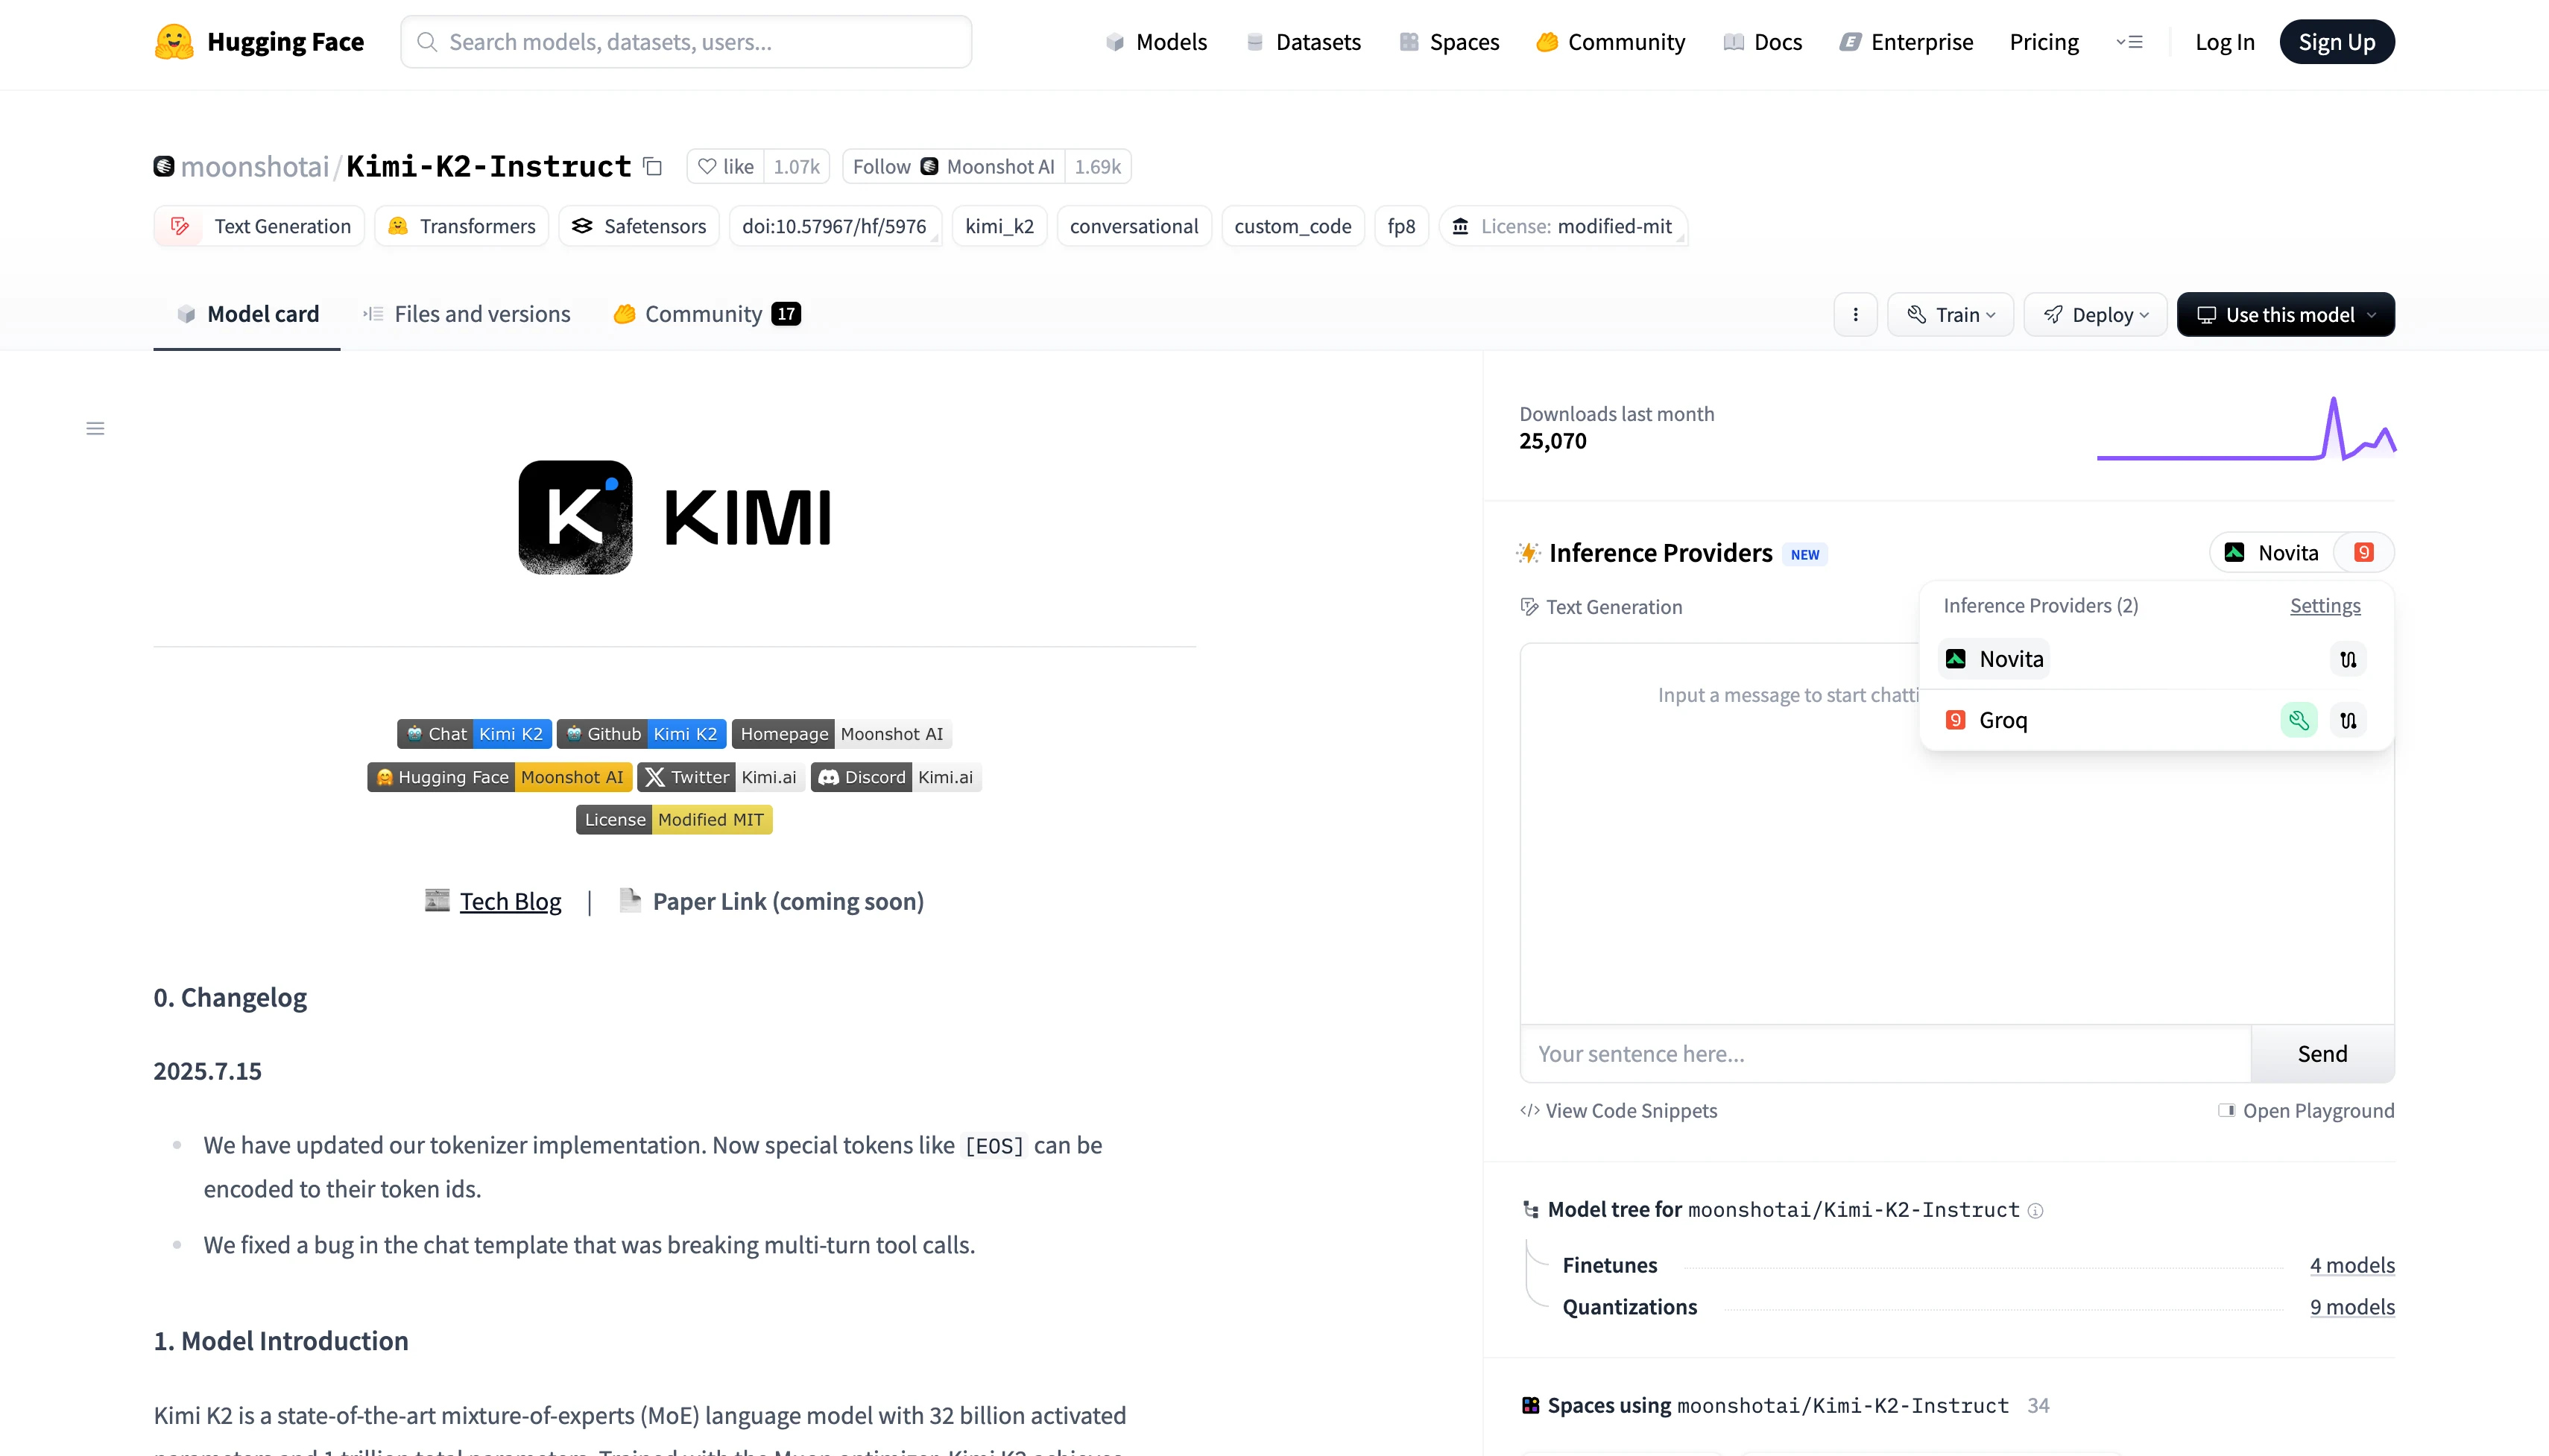Image resolution: width=2549 pixels, height=1456 pixels.
Task: Click the License Modified MIT badge
Action: pos(674,820)
